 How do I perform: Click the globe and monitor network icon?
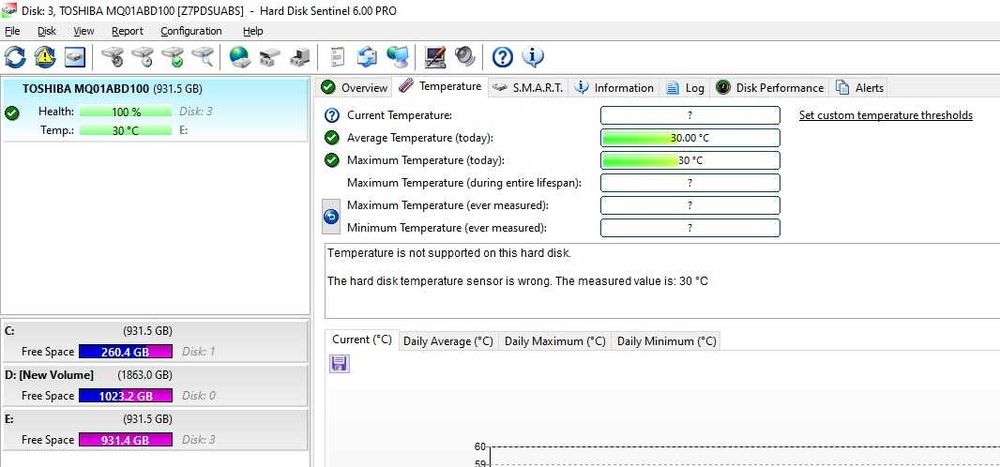pyautogui.click(x=399, y=57)
